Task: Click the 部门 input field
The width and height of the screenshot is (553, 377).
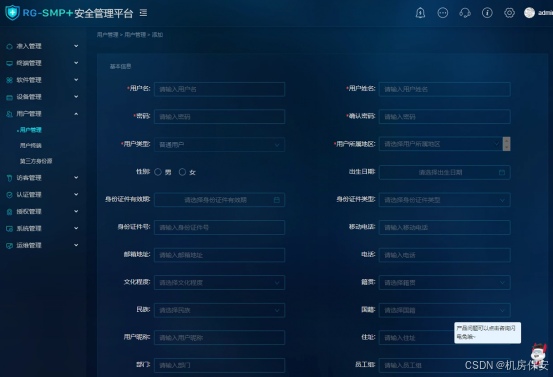Action: click(x=219, y=365)
